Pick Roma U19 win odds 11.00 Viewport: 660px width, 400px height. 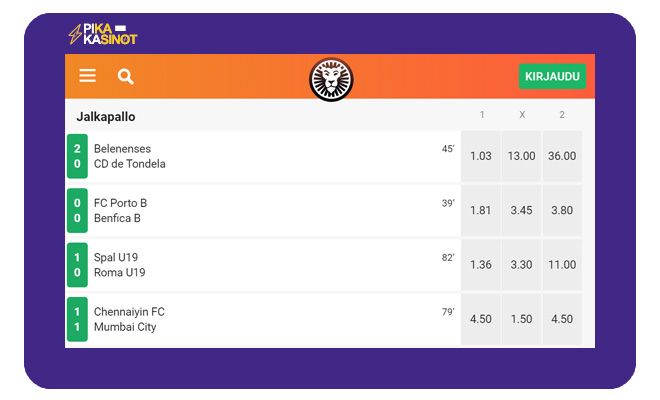(x=562, y=265)
